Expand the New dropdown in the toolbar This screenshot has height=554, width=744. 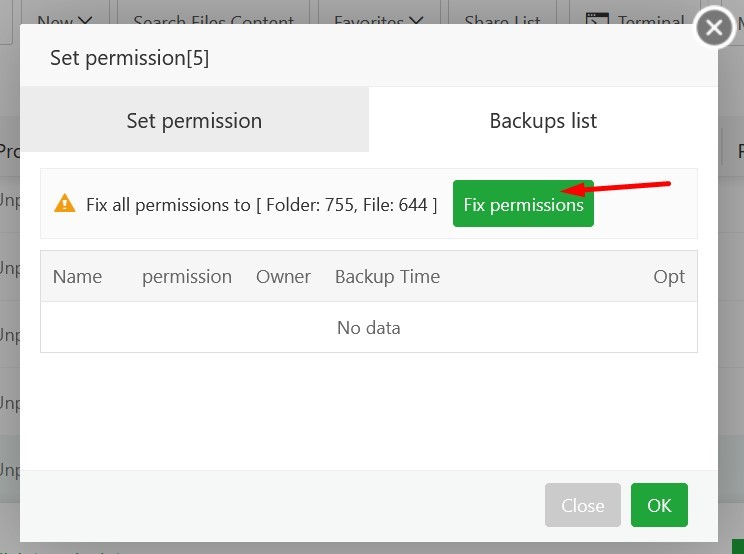(64, 20)
